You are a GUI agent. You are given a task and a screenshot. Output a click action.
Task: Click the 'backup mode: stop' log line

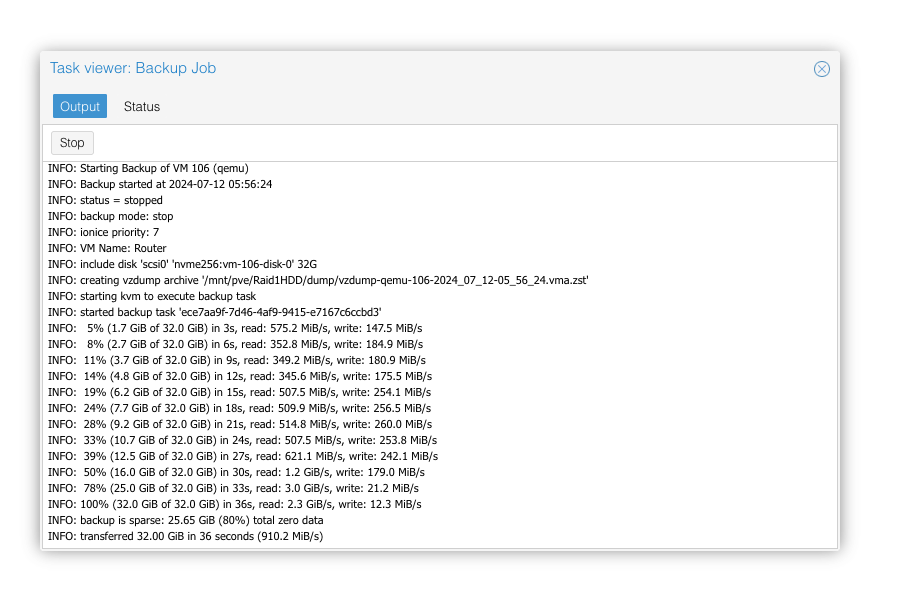(111, 216)
